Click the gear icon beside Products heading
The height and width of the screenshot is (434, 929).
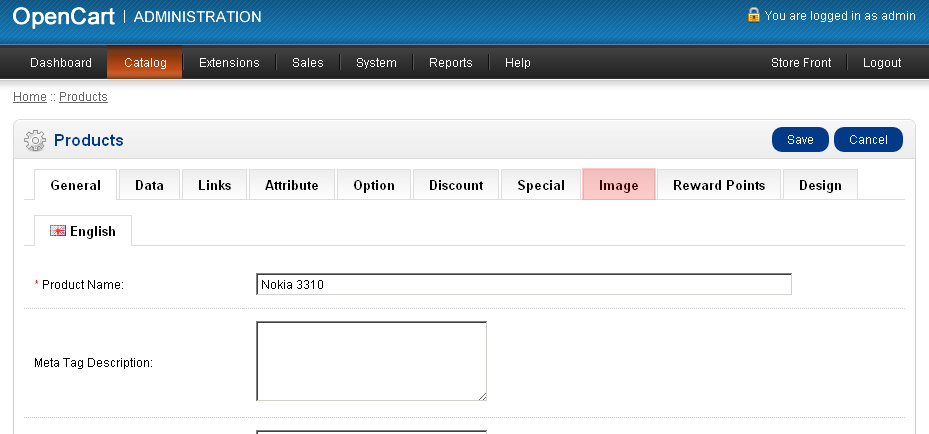35,141
